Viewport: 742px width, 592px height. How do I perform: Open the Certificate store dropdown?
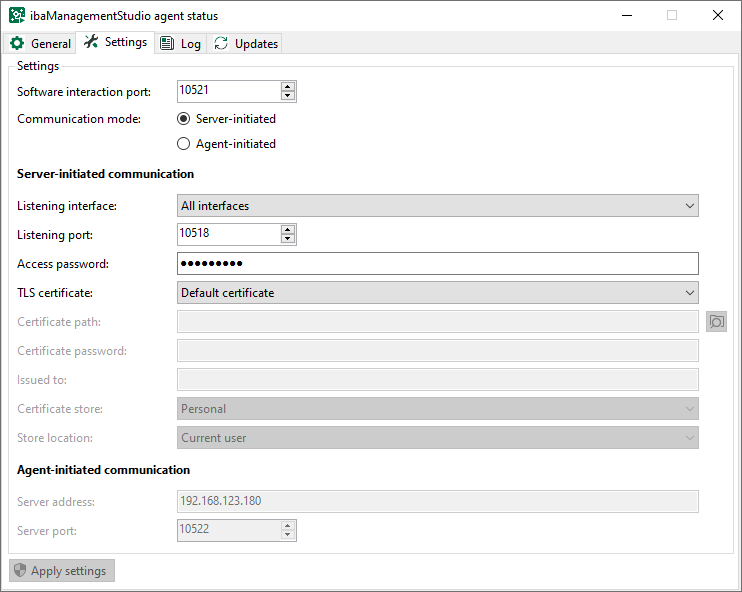(437, 409)
